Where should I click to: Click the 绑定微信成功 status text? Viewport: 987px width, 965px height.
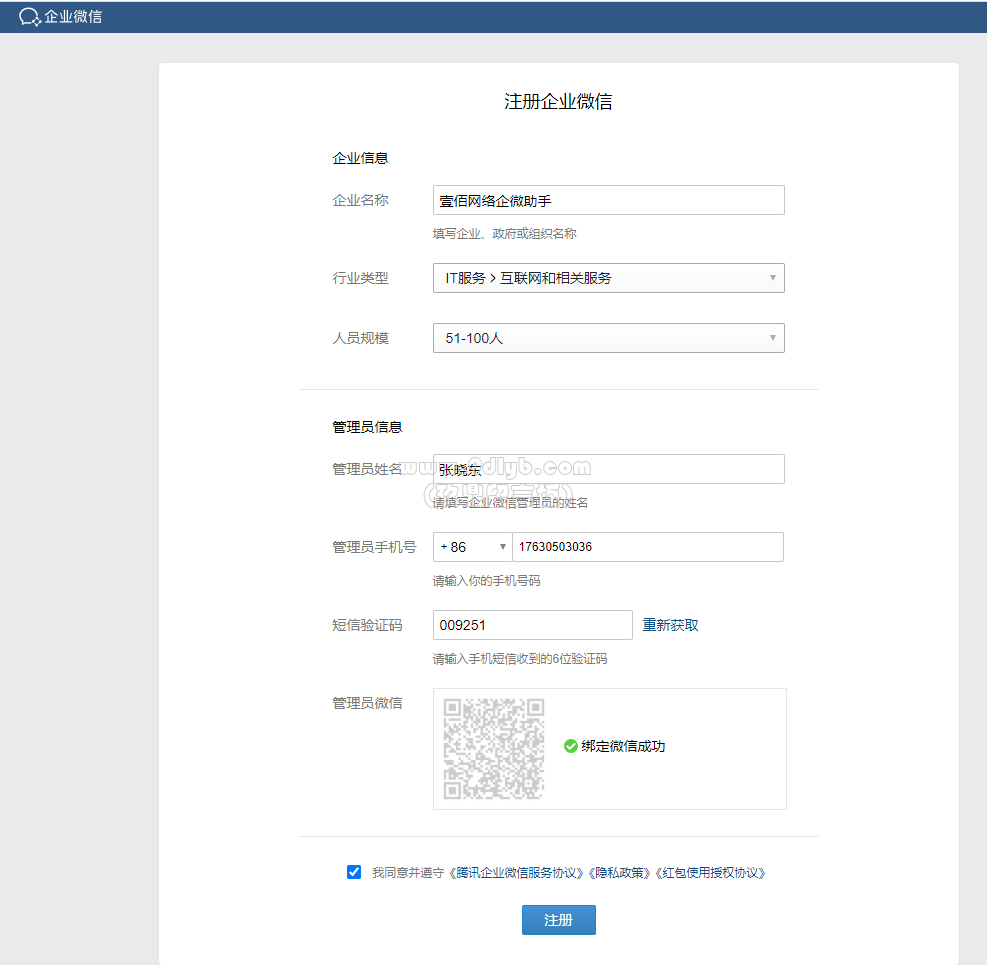623,746
